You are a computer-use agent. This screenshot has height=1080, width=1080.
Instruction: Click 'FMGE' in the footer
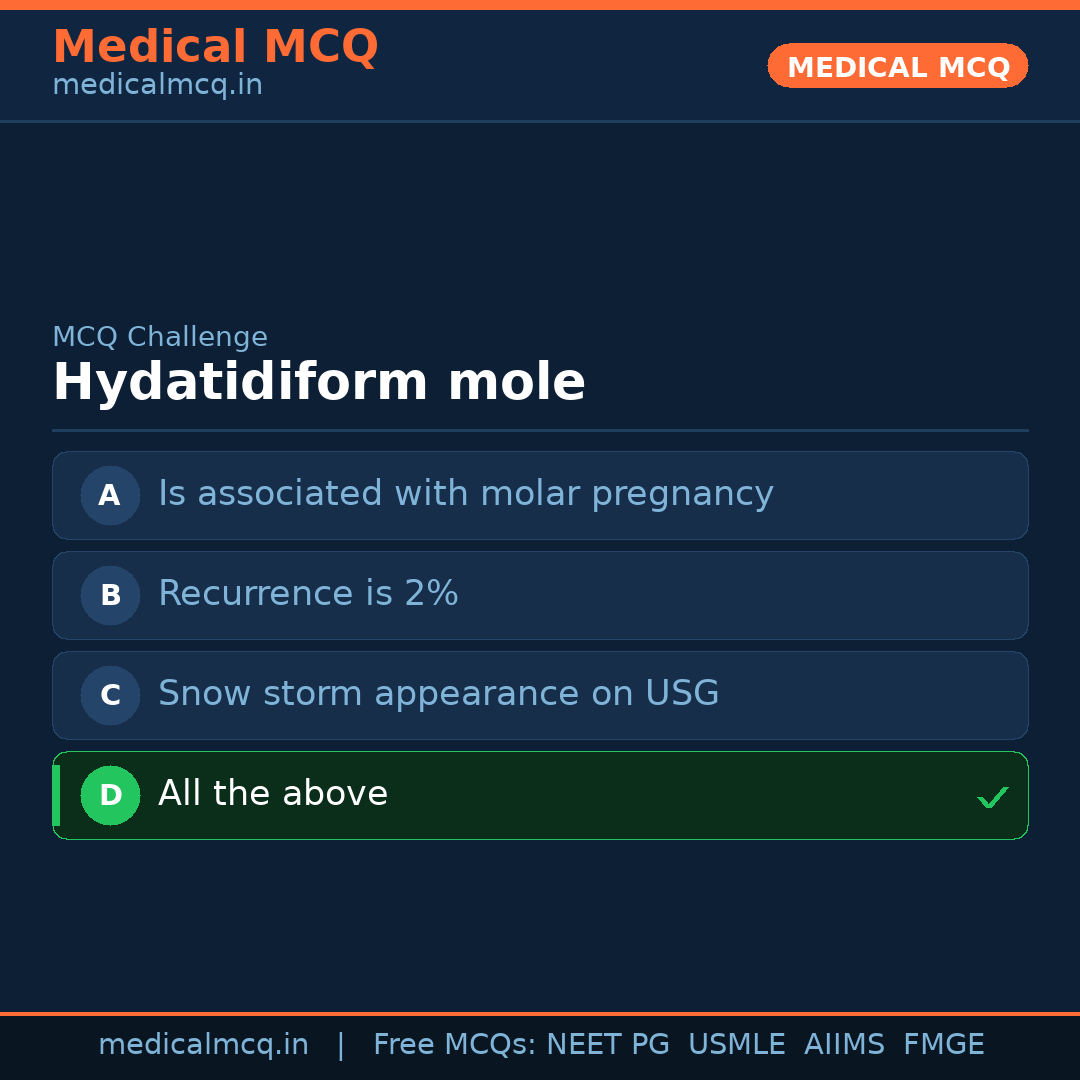[944, 1045]
